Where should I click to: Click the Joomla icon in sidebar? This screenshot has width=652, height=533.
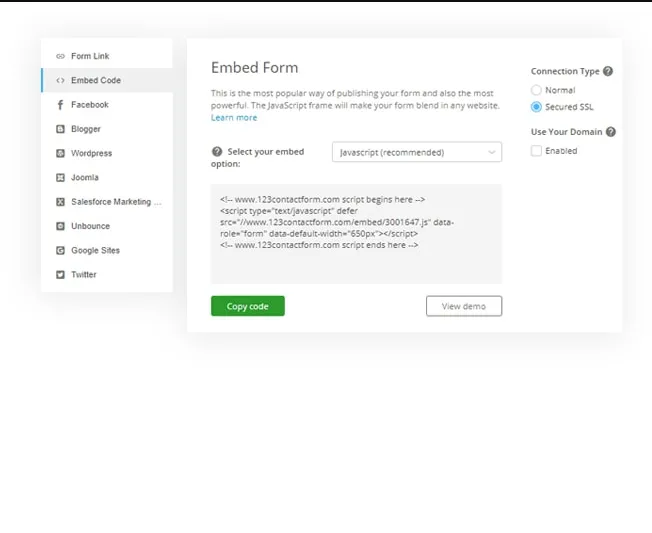(60, 178)
